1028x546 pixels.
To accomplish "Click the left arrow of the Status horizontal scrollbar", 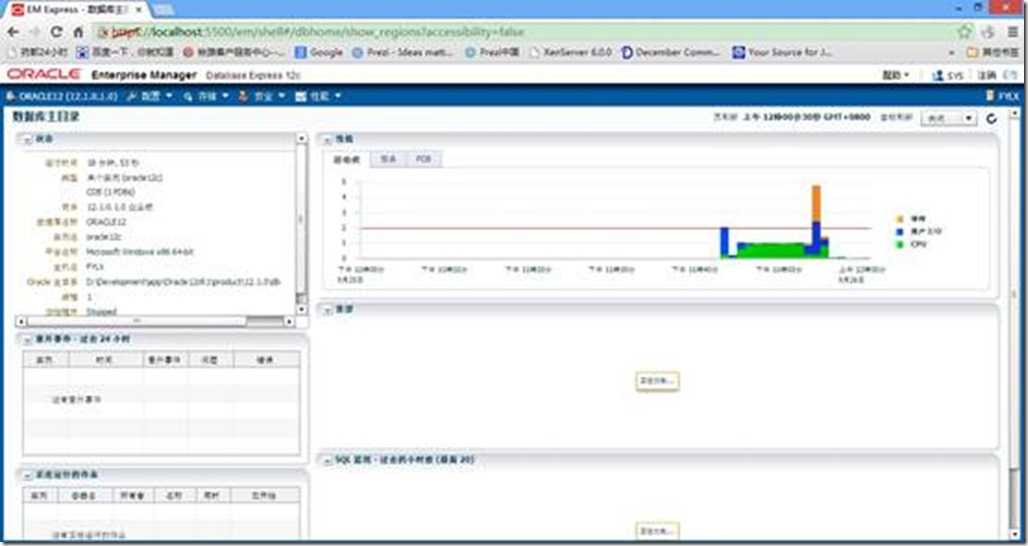I will pos(21,321).
